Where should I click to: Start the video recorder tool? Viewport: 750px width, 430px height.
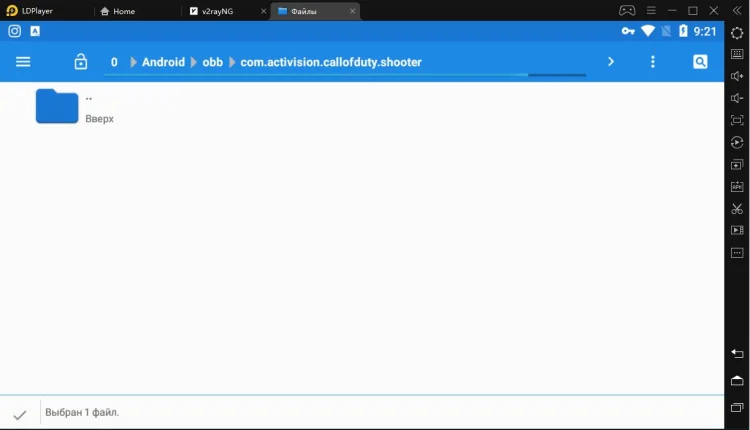(x=737, y=231)
